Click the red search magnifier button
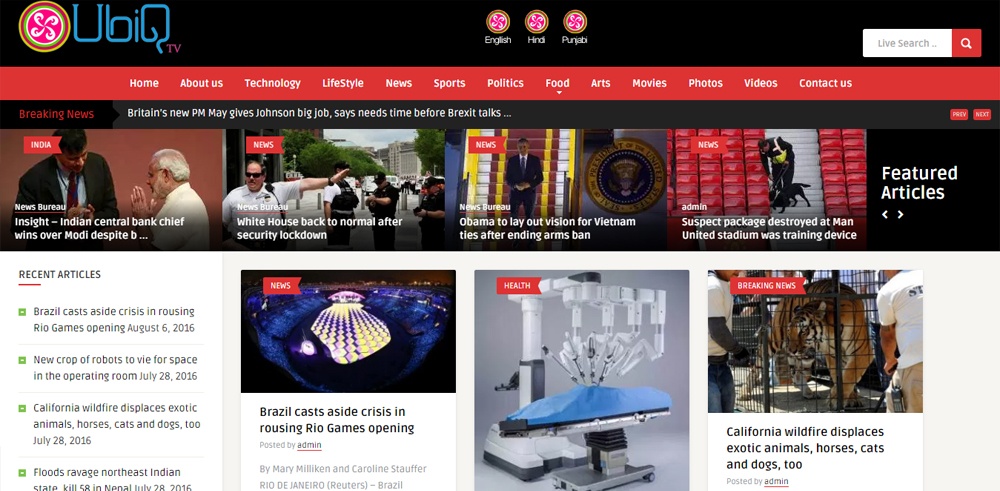Viewport: 1000px width, 491px height. (966, 43)
